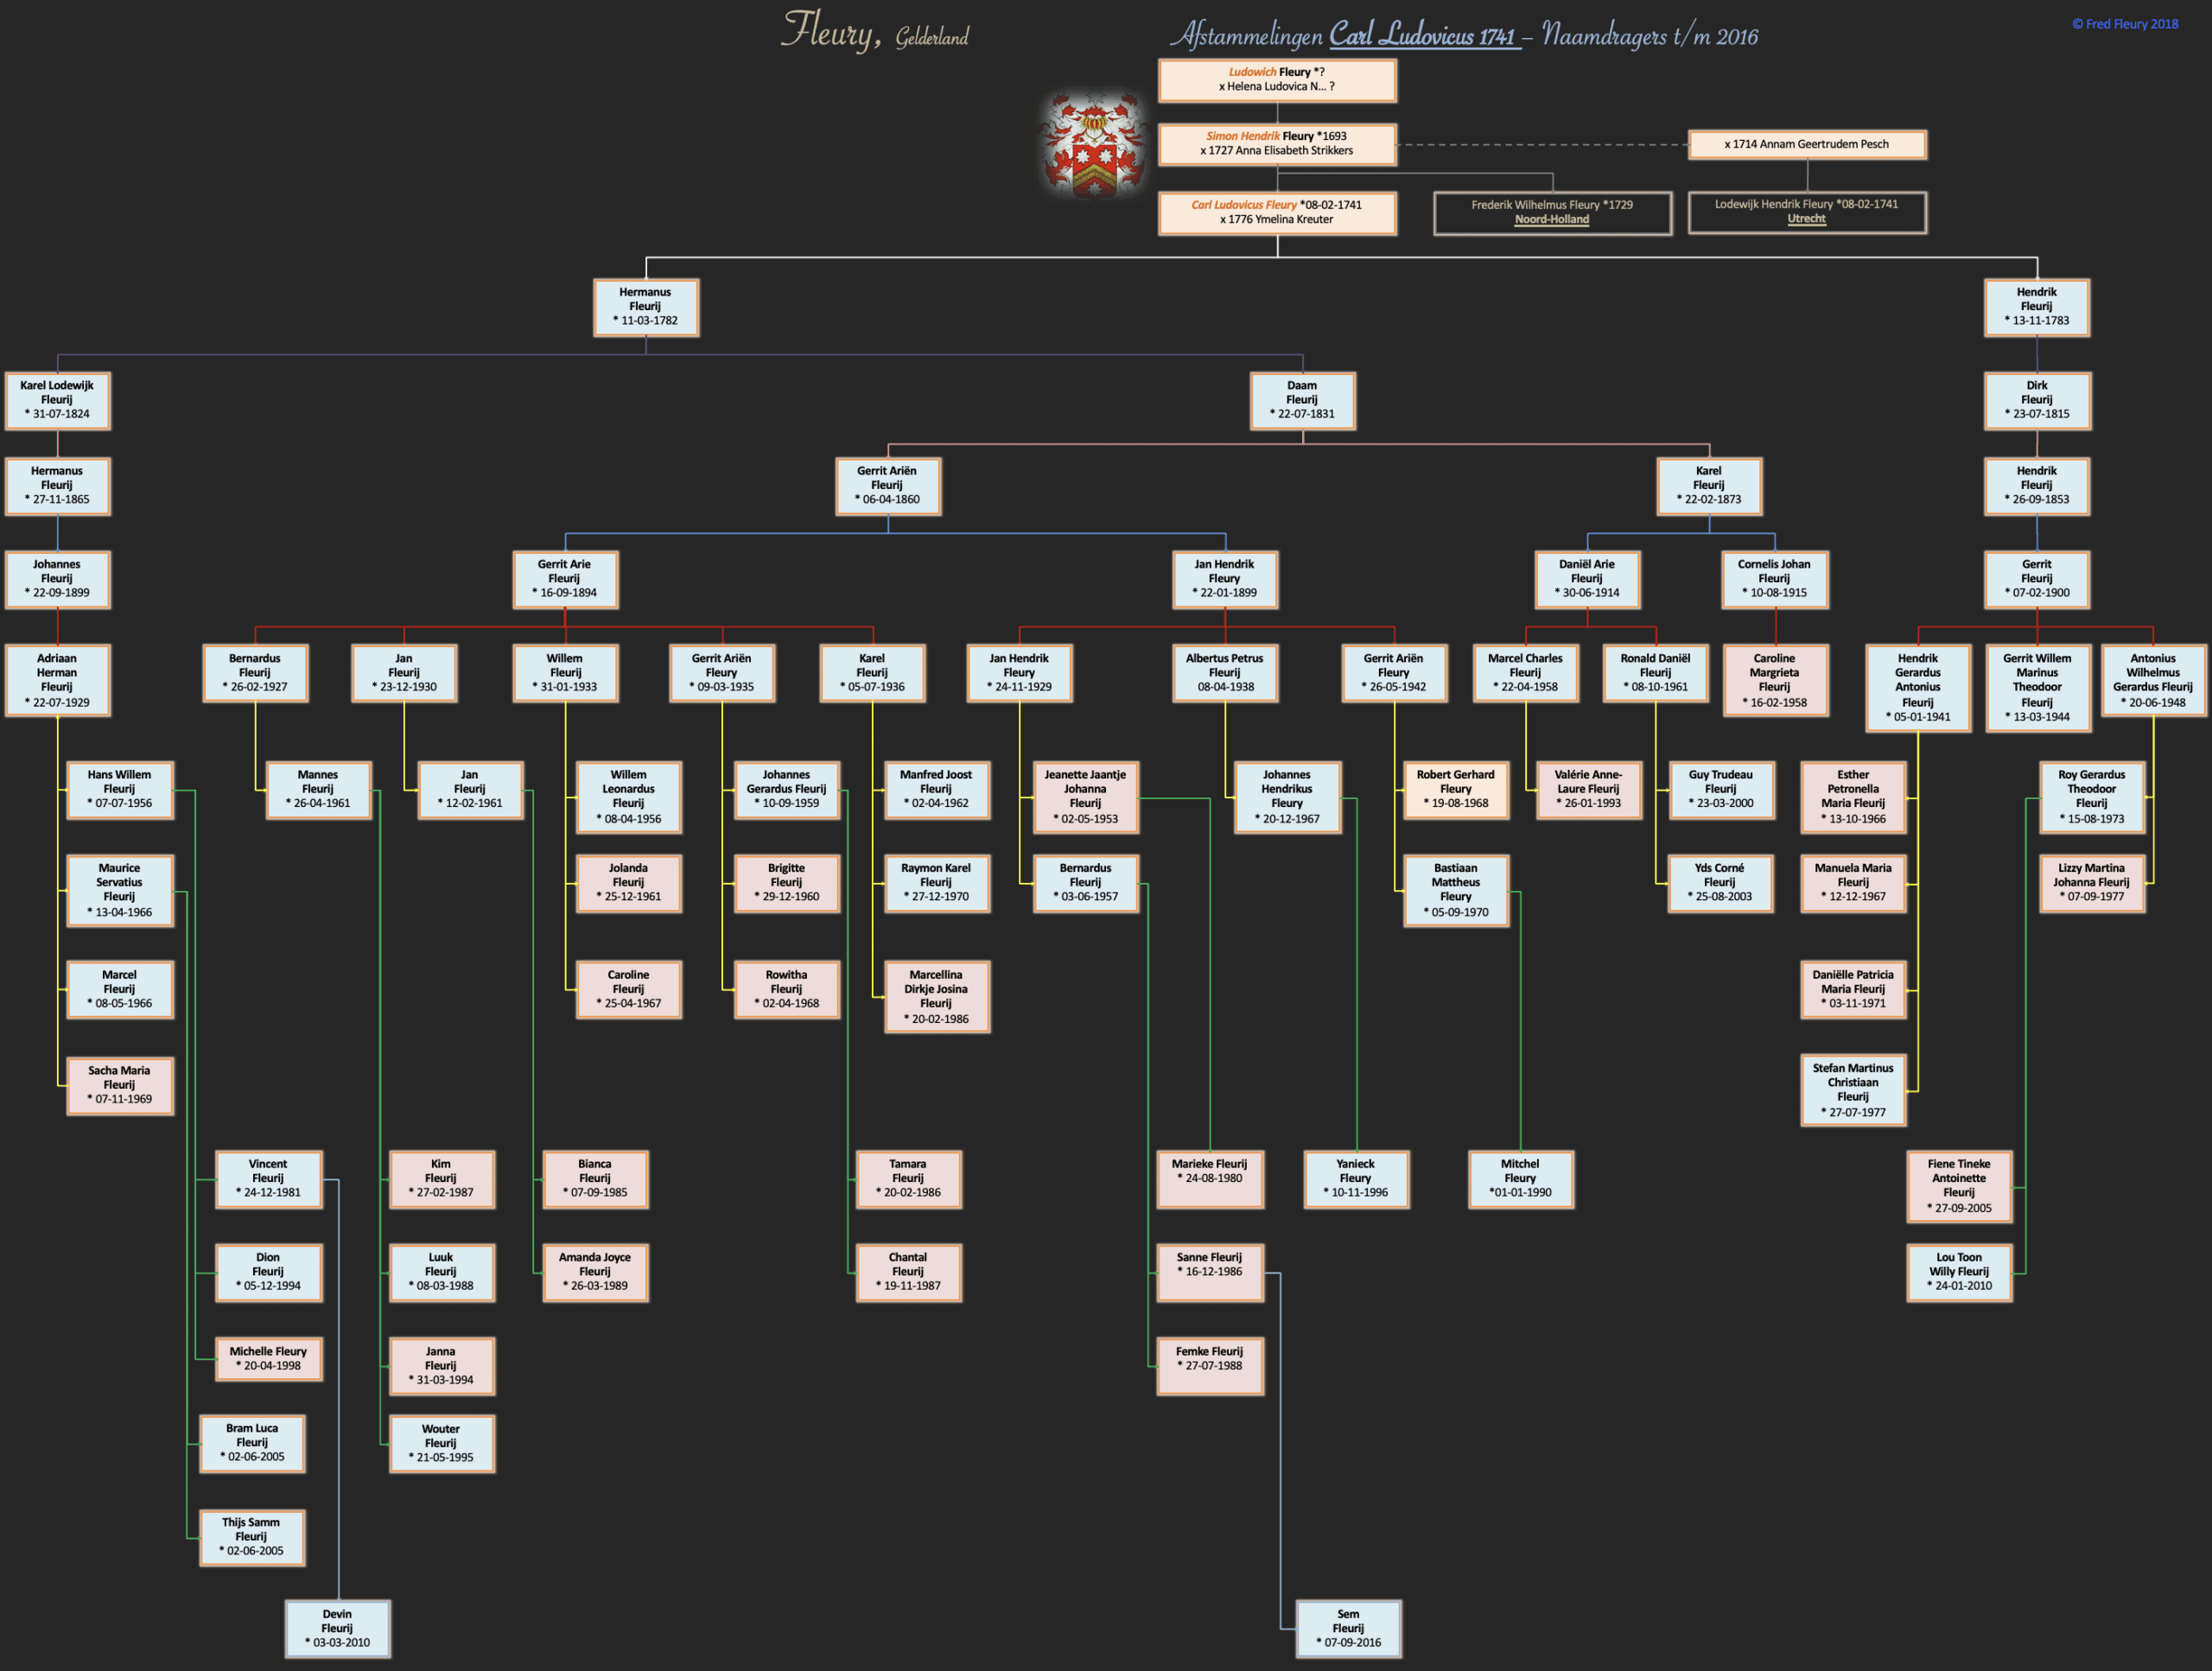Click the x 1714 Annam Geertrudem Pesch box
Image resolution: width=2212 pixels, height=1671 pixels.
(x=1806, y=144)
